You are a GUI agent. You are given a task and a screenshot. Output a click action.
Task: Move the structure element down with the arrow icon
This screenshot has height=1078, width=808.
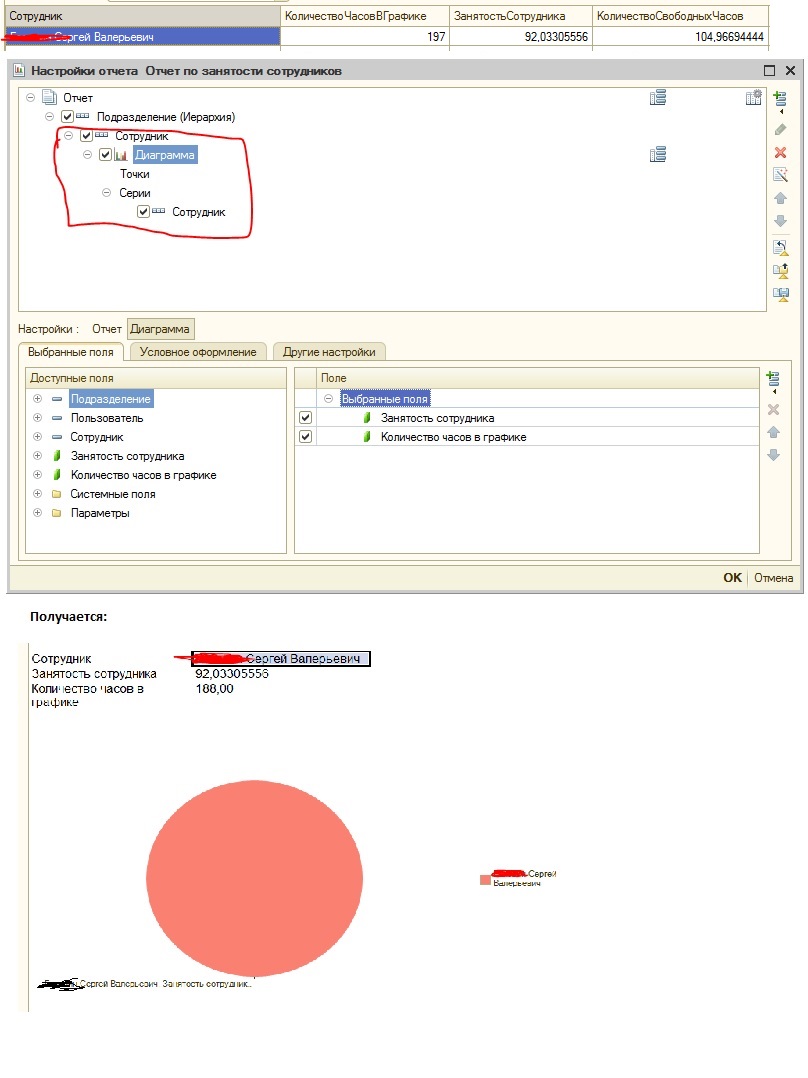[x=780, y=221]
